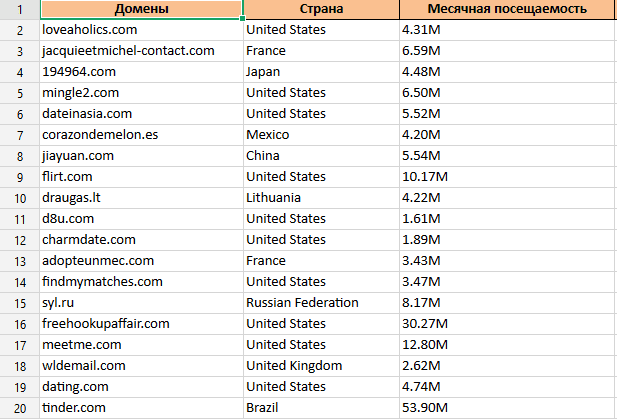The image size is (617, 419).
Task: Select the Месячная посещаемость header cell
Action: click(507, 9)
